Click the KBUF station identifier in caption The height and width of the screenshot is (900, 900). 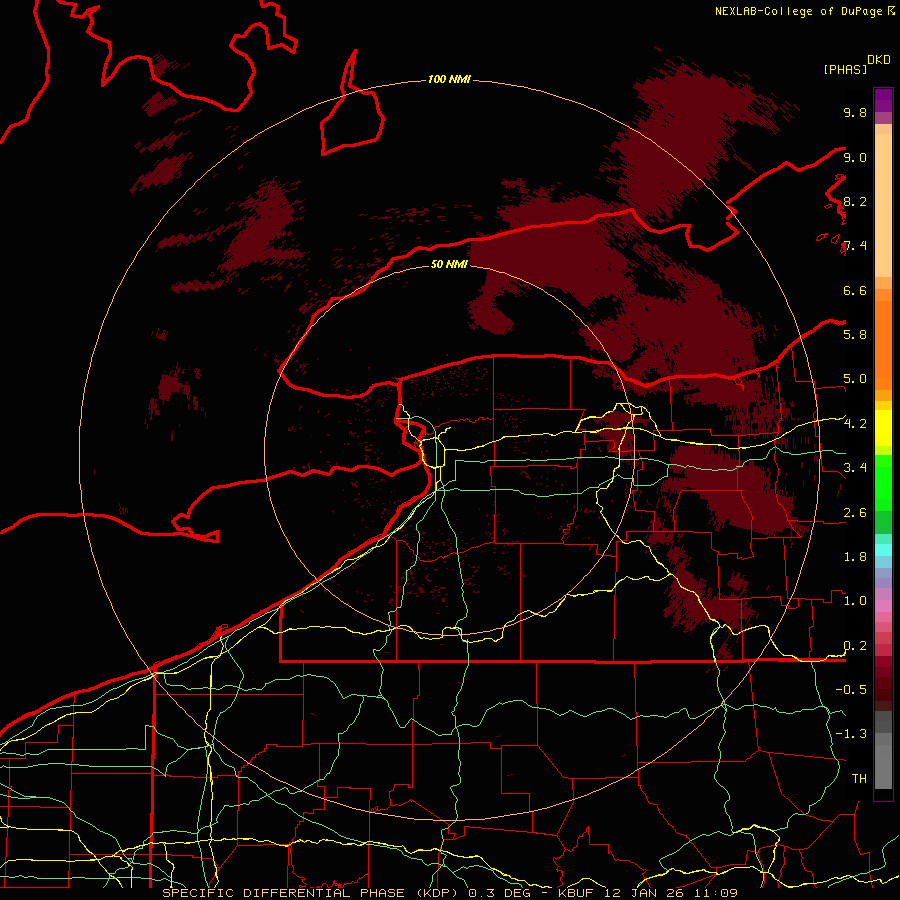tap(577, 893)
